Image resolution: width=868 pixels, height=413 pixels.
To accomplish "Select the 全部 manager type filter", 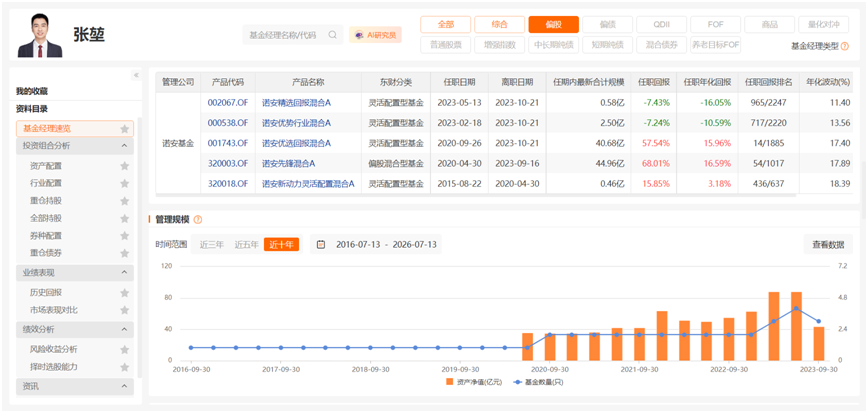I will pyautogui.click(x=446, y=24).
